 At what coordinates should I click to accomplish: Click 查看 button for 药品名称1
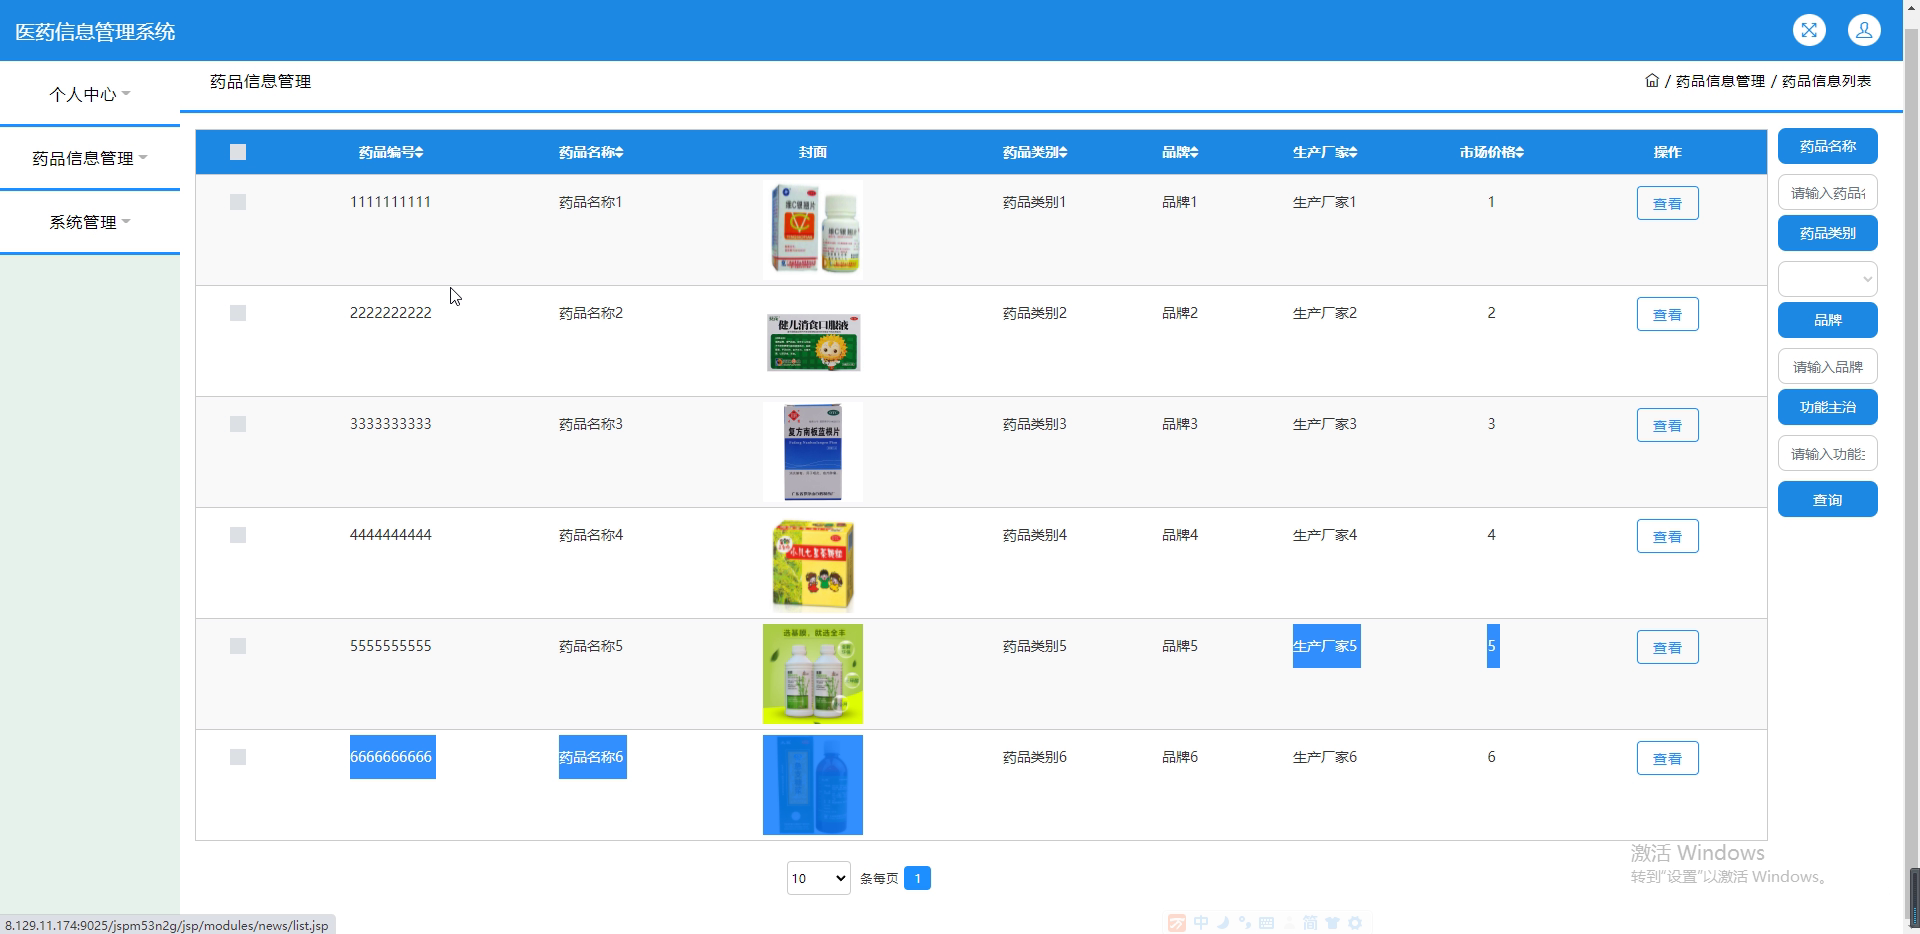tap(1667, 203)
